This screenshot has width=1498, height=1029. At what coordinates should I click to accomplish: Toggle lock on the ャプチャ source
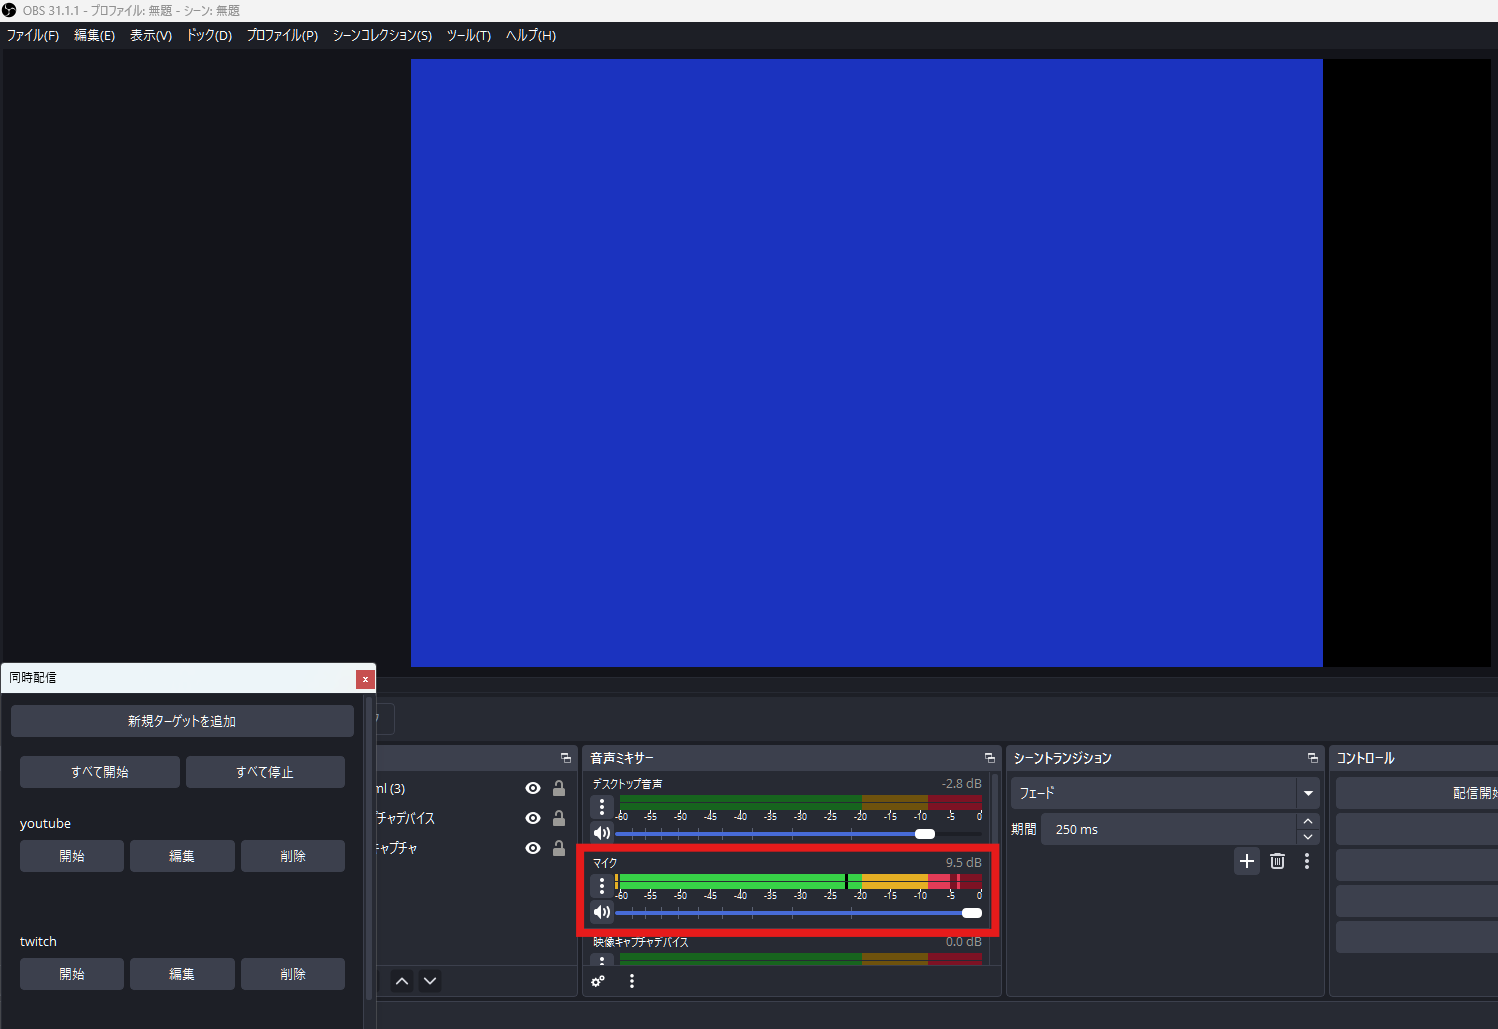click(559, 848)
